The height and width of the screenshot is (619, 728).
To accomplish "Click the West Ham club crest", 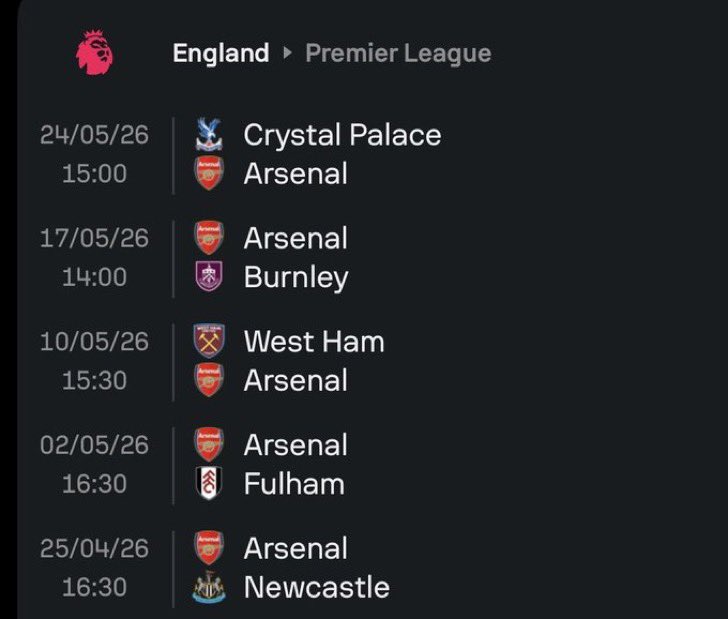I will click(209, 341).
